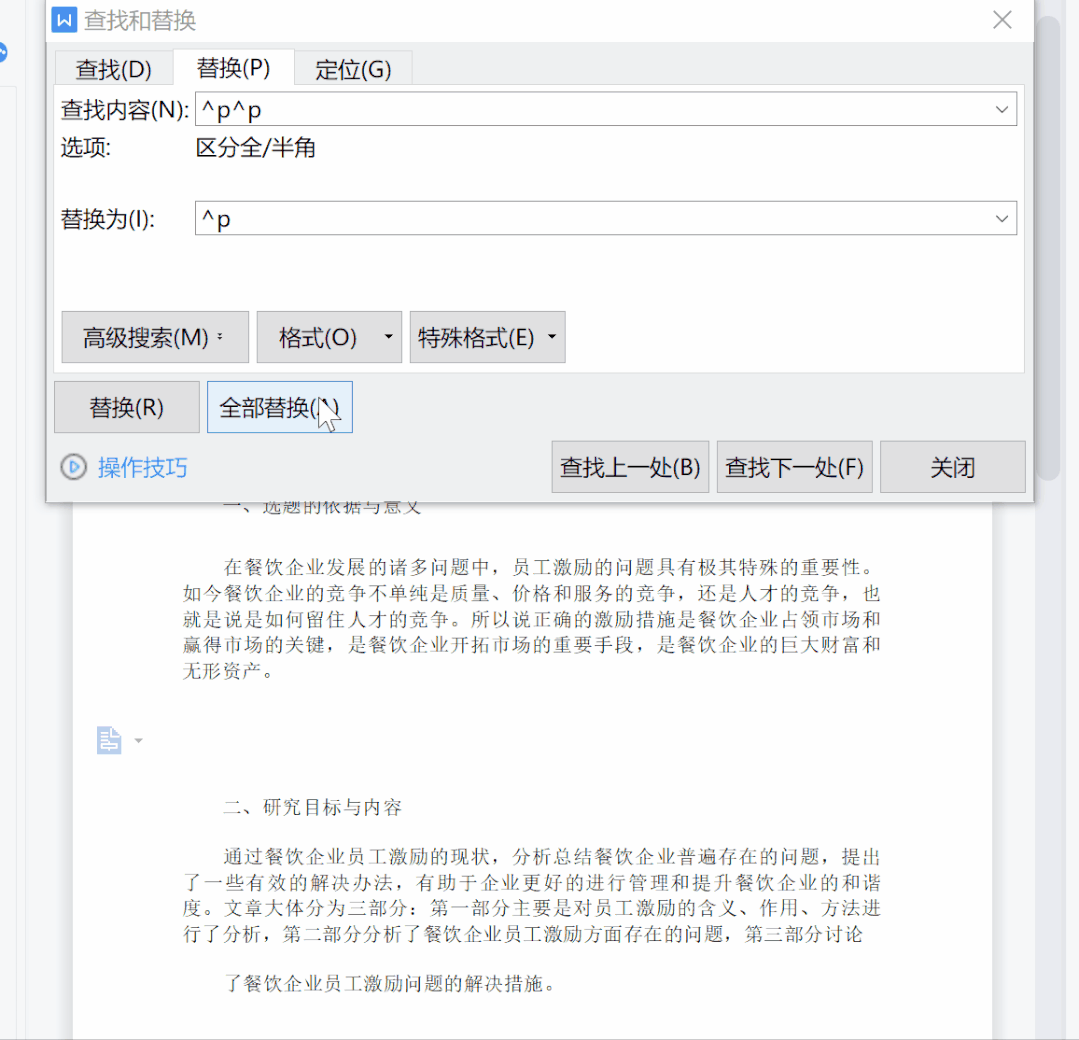Click the paragraph layout icon in the document margin
Image resolution: width=1079 pixels, height=1040 pixels.
(109, 740)
